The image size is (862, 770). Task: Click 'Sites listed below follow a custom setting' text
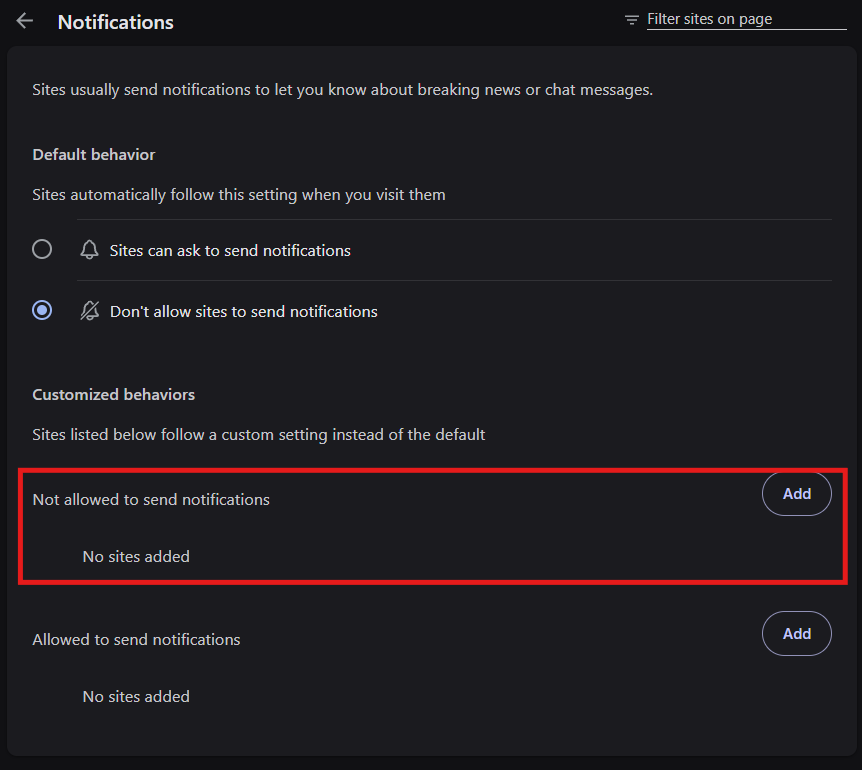pos(258,435)
